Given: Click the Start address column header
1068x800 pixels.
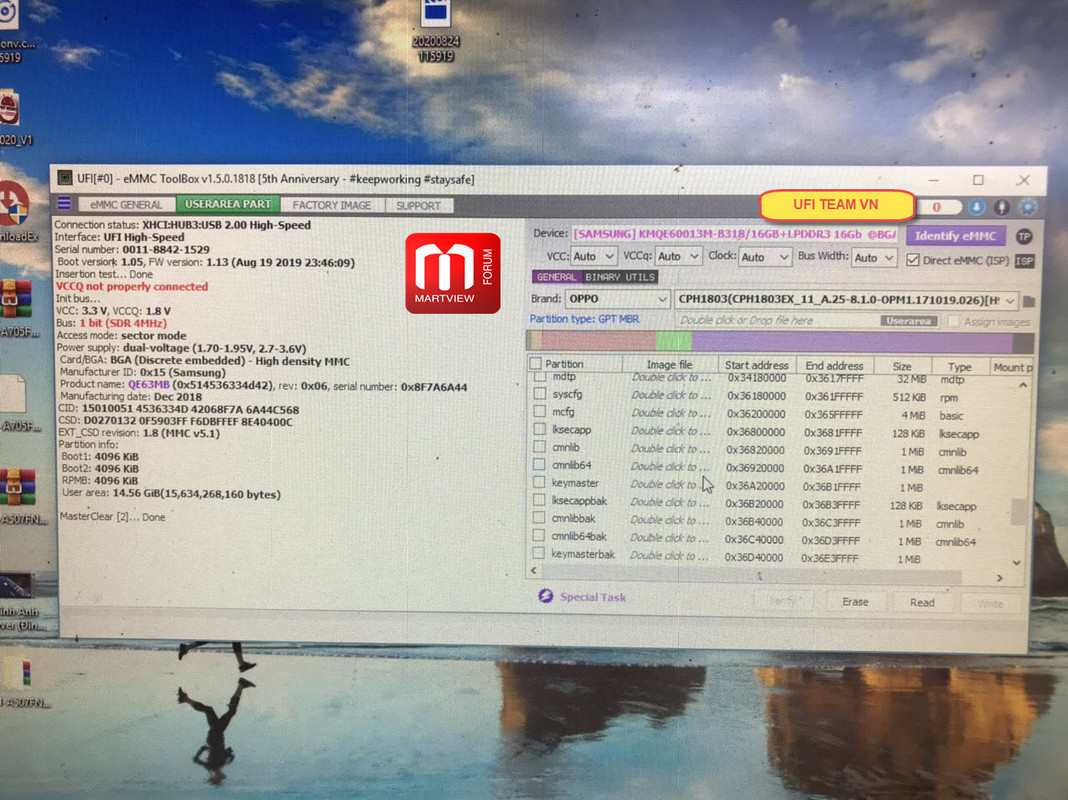Looking at the screenshot, I should point(756,365).
